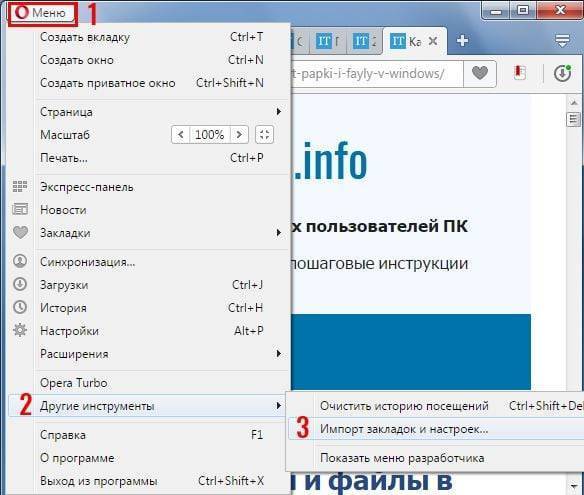Click the address bar URL field
This screenshot has height=495, width=584.
click(x=377, y=73)
